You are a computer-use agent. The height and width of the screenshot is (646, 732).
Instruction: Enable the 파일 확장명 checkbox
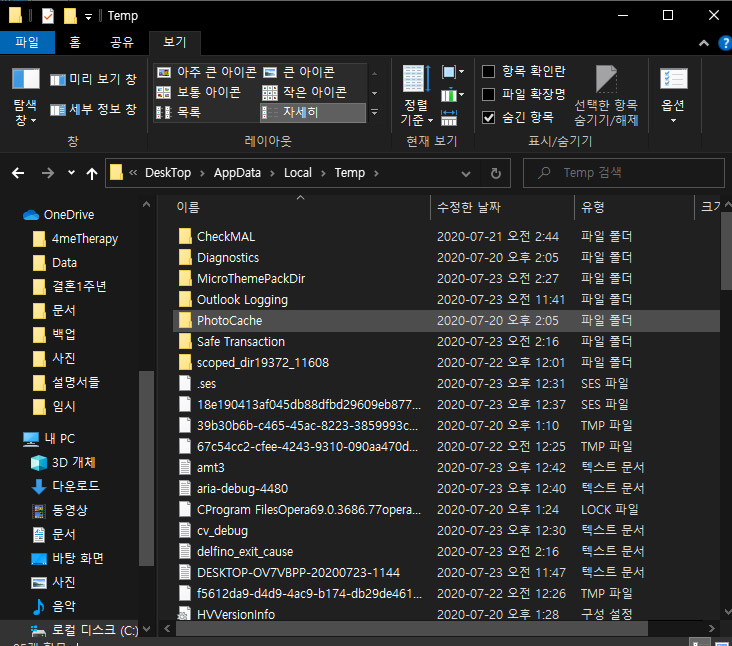click(x=489, y=94)
